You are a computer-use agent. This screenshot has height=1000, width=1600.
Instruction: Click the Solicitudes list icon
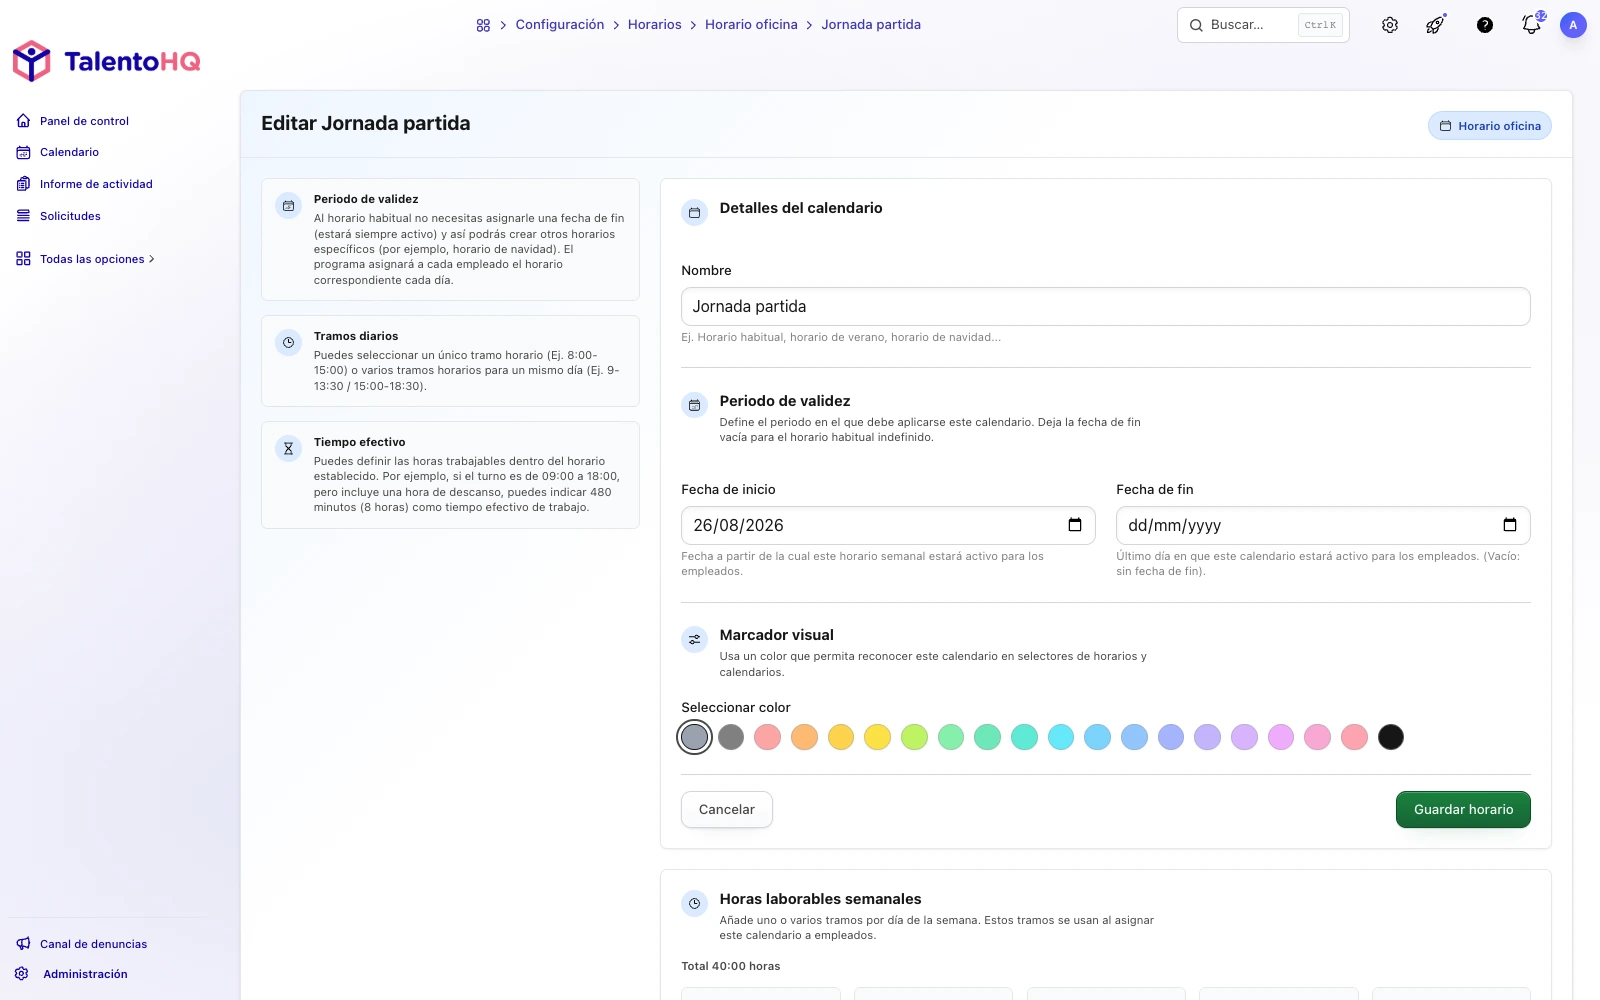tap(23, 216)
